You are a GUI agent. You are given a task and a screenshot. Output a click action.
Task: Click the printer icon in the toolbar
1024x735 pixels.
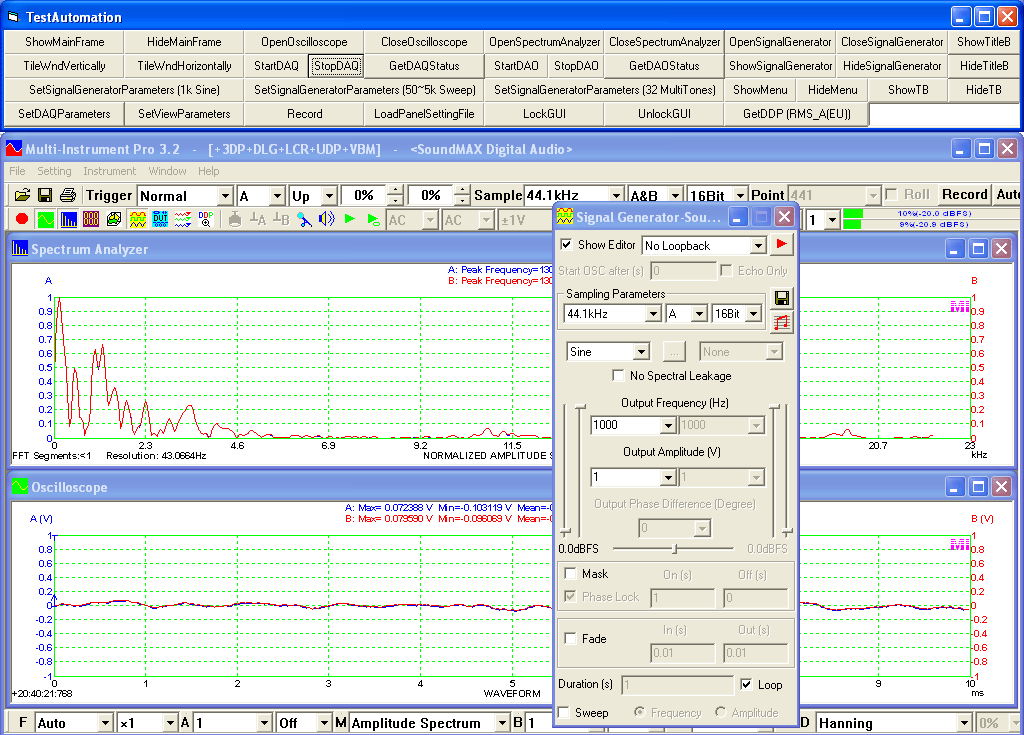click(x=67, y=195)
